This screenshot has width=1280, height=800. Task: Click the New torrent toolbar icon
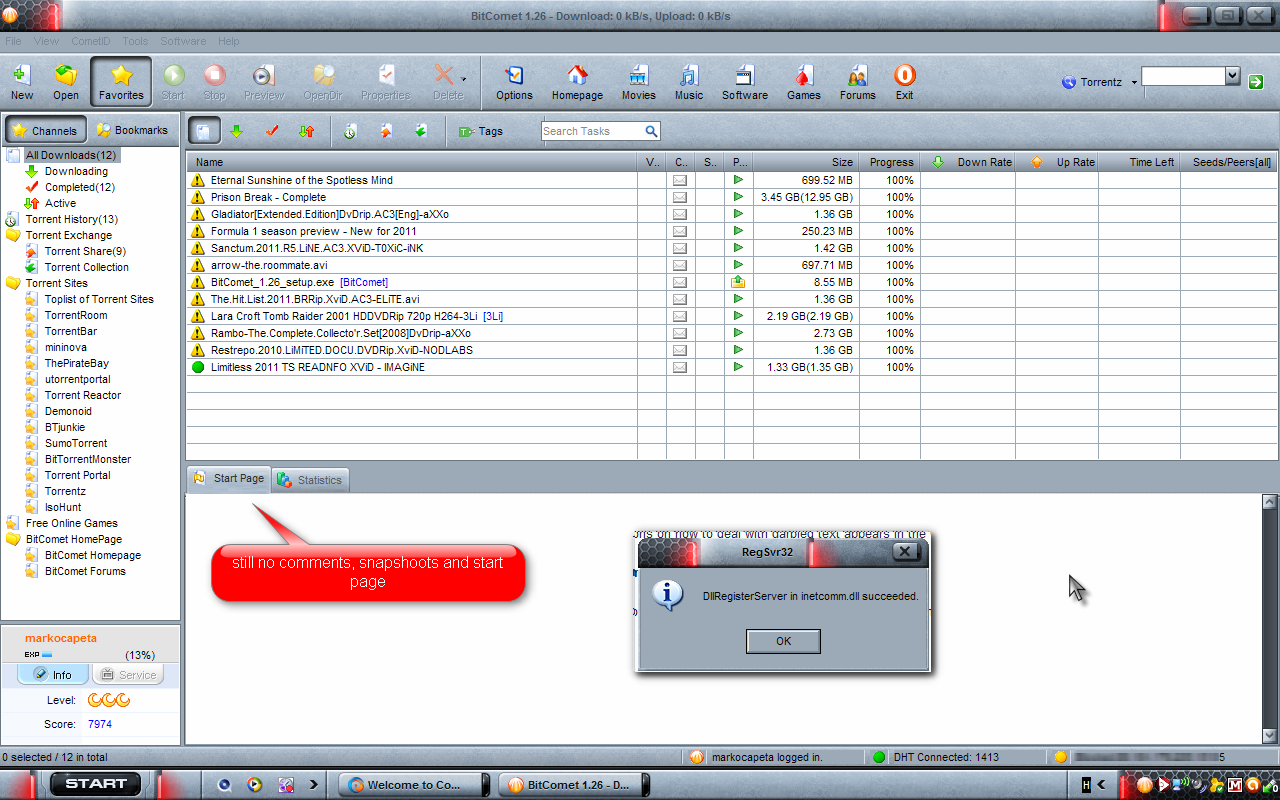point(21,81)
